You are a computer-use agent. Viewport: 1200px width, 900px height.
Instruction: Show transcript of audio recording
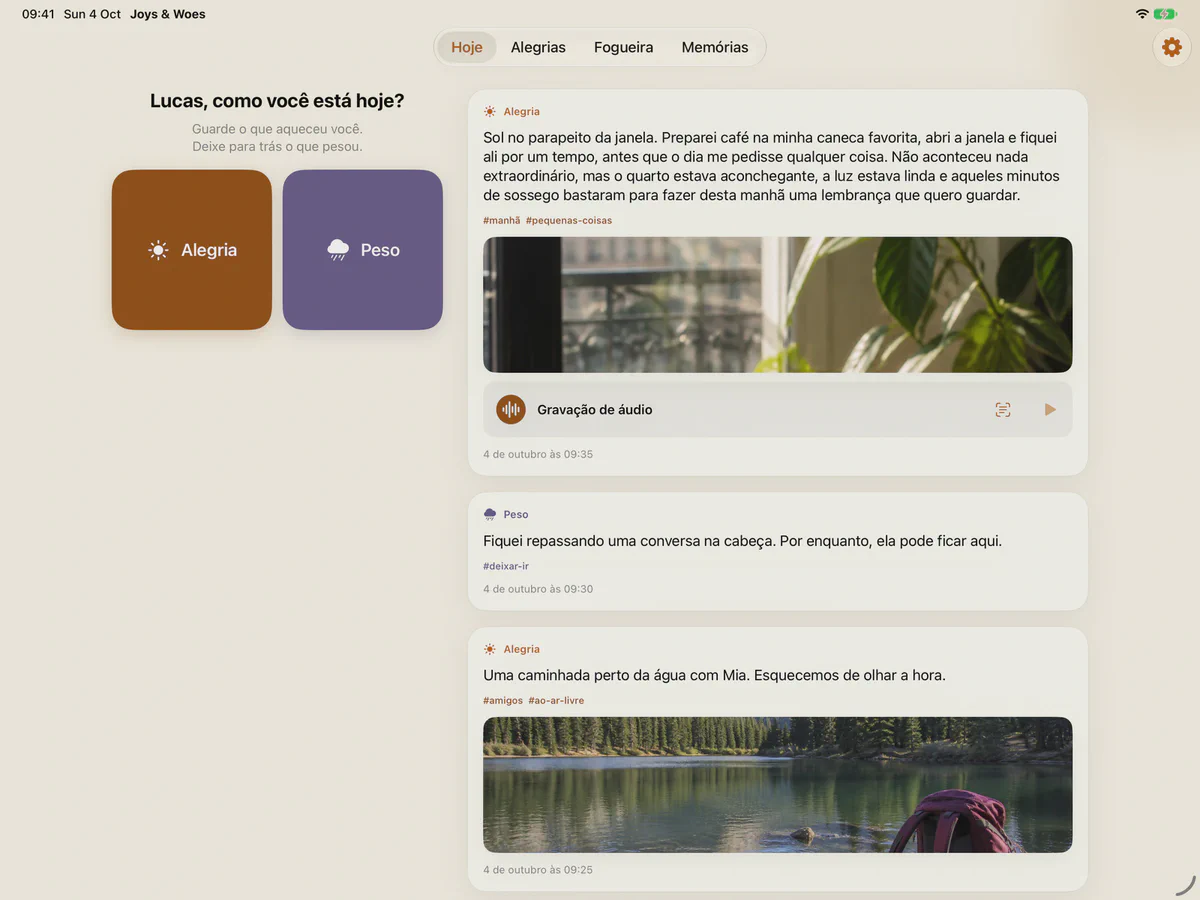1003,409
